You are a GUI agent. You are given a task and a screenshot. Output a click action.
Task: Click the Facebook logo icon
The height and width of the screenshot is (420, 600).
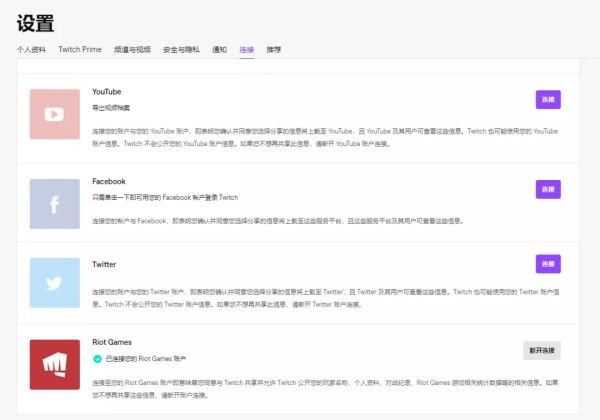(54, 204)
